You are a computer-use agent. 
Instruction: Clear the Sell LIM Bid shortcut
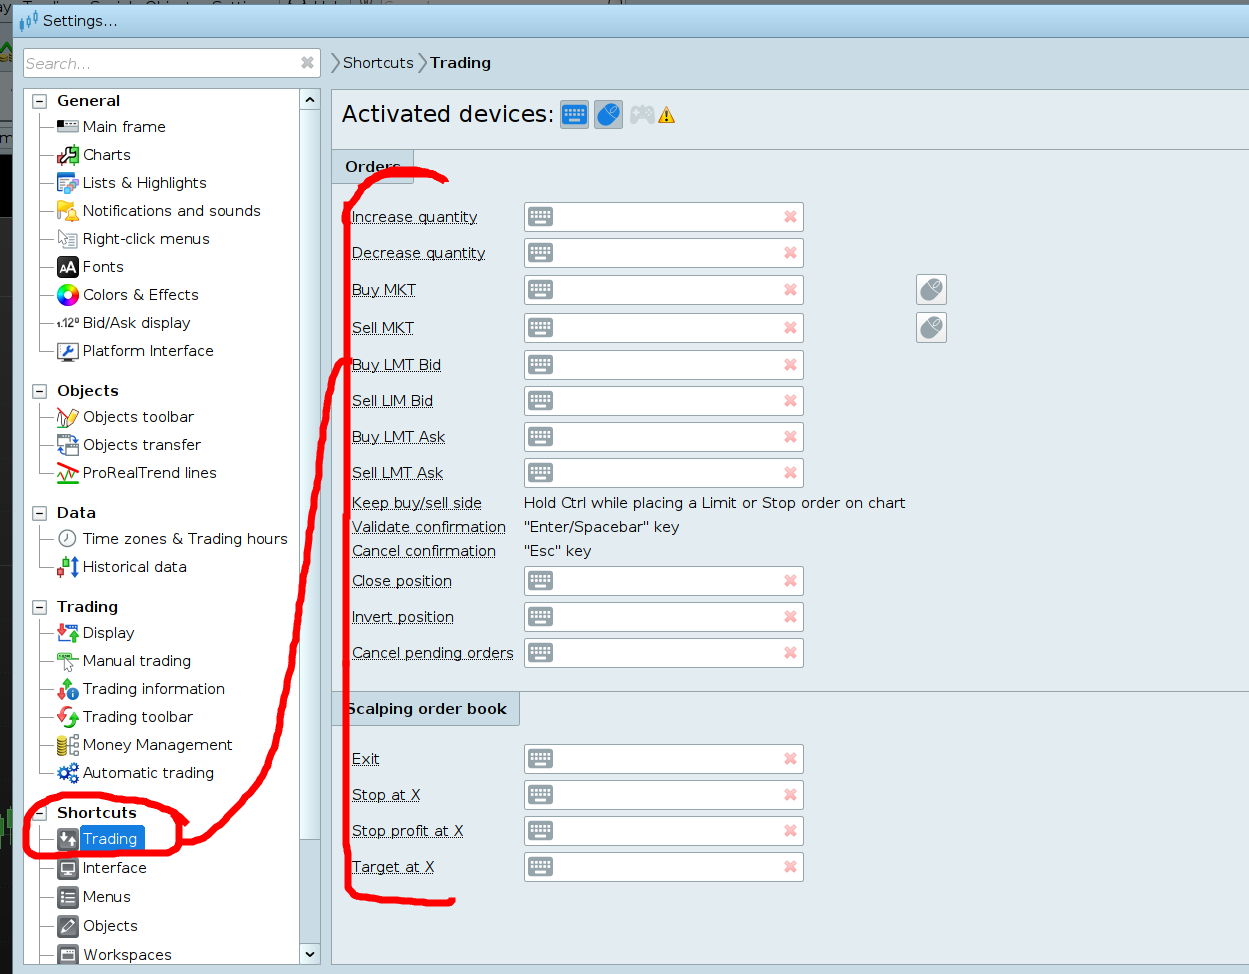tap(790, 401)
